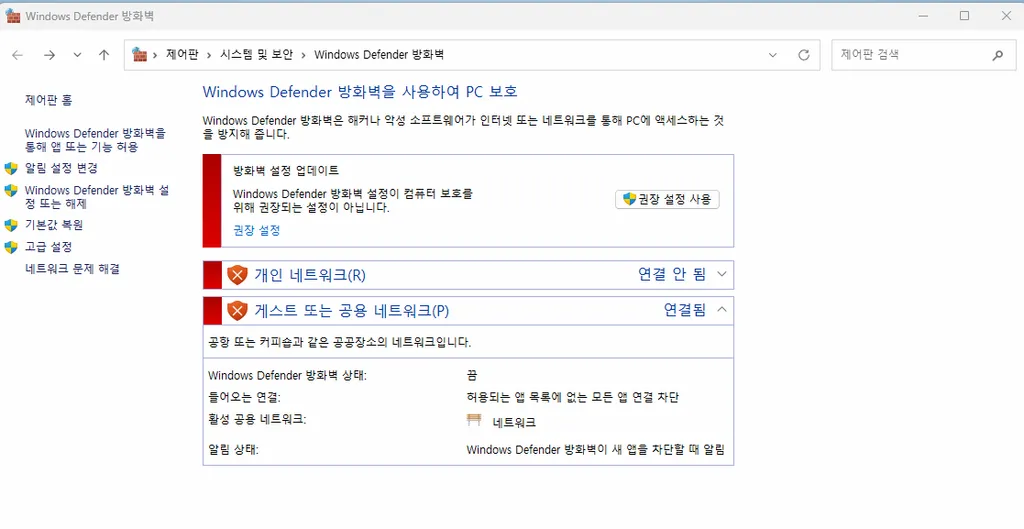The width and height of the screenshot is (1024, 529).
Task: Click the red shield icon for 게스트 또는 공용 네트워크
Action: 237,310
